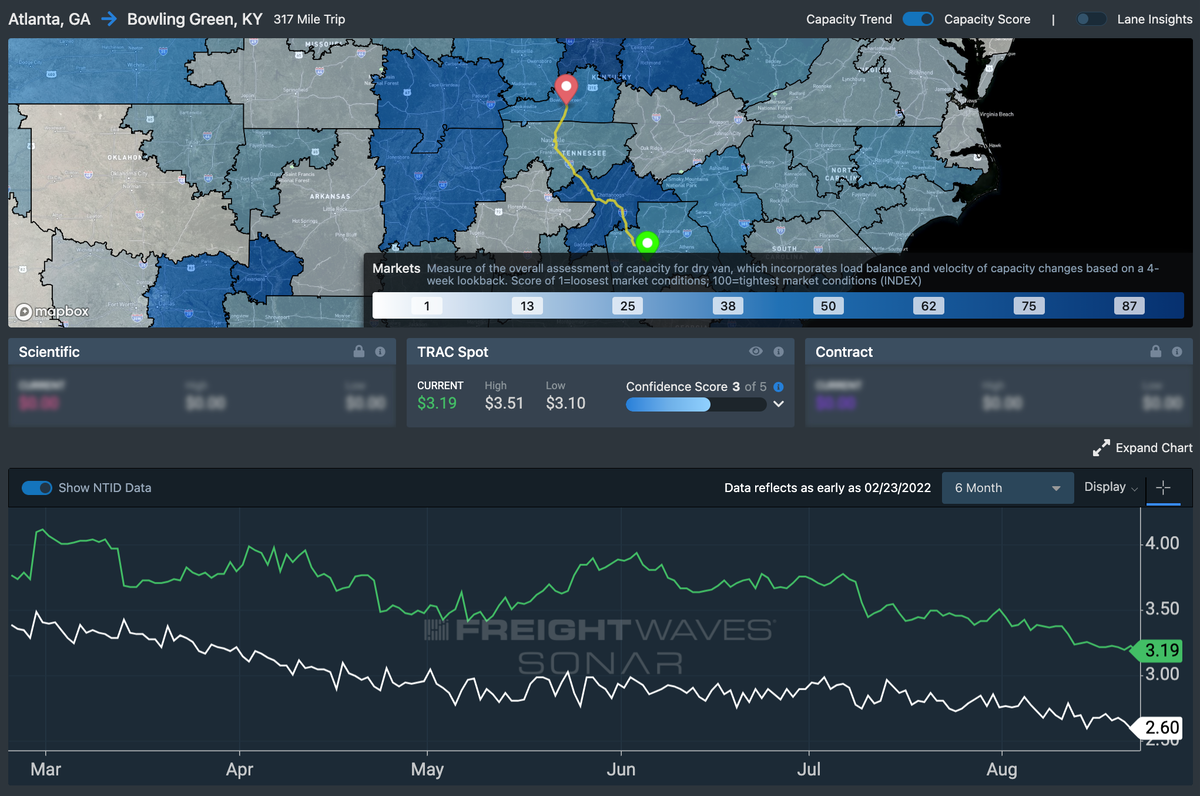1200x796 pixels.
Task: Select the legend value 87
Action: pos(1130,306)
